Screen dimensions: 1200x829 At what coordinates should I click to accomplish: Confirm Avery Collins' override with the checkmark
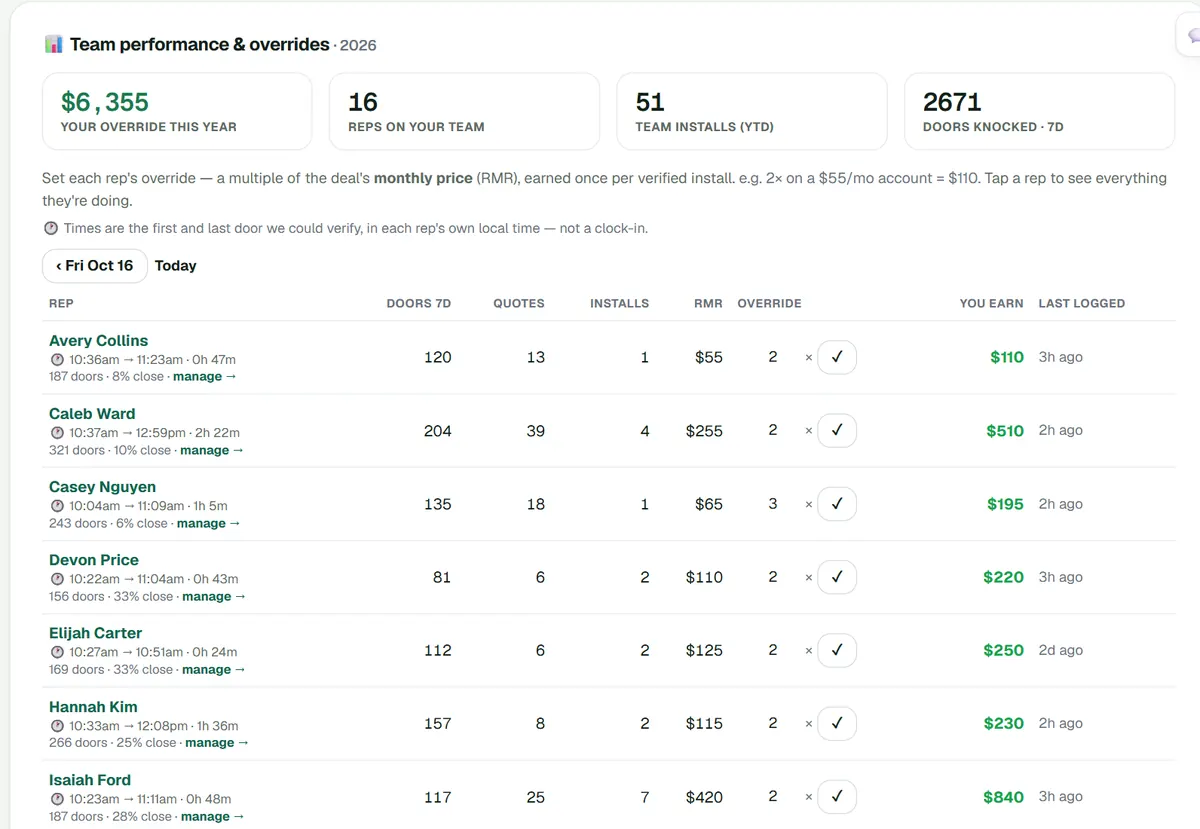837,357
